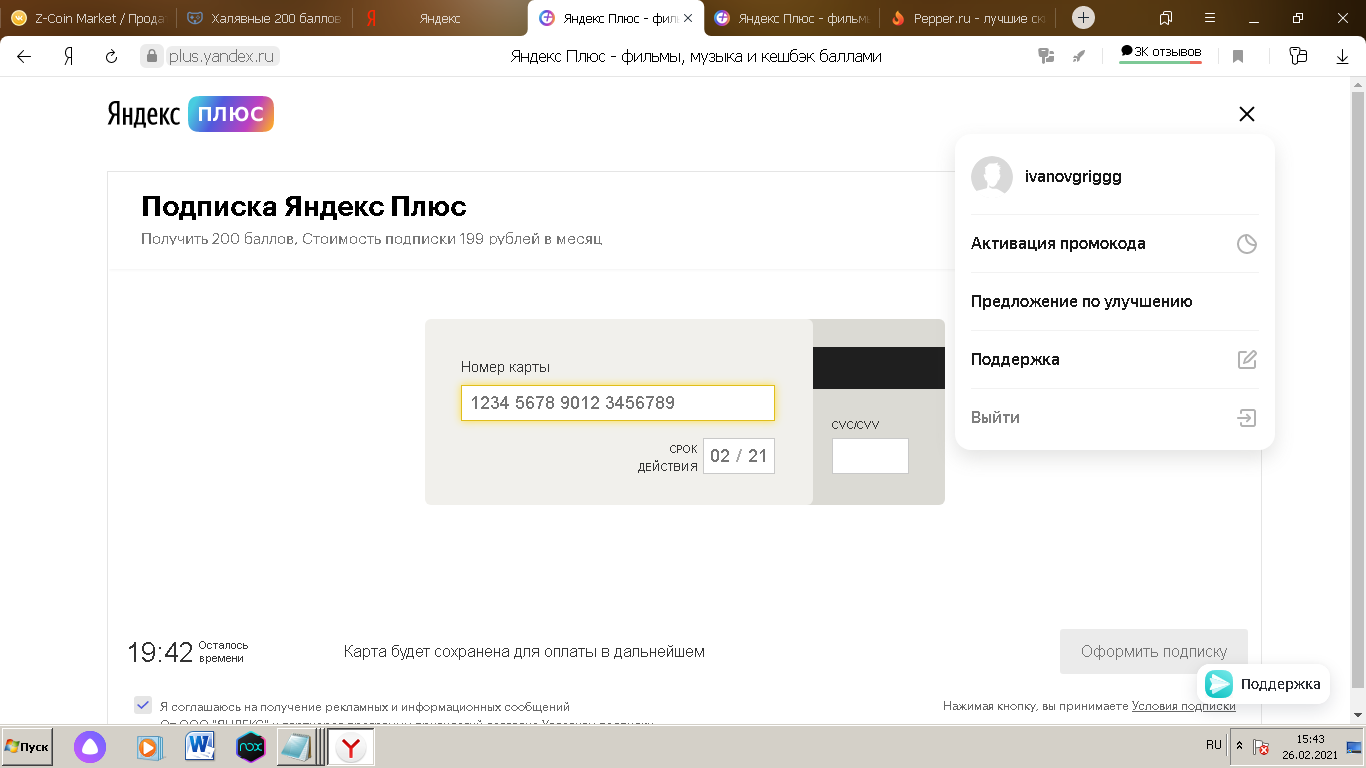The image size is (1366, 768).
Task: Open the Поддержка chat widget
Action: [x=1263, y=684]
